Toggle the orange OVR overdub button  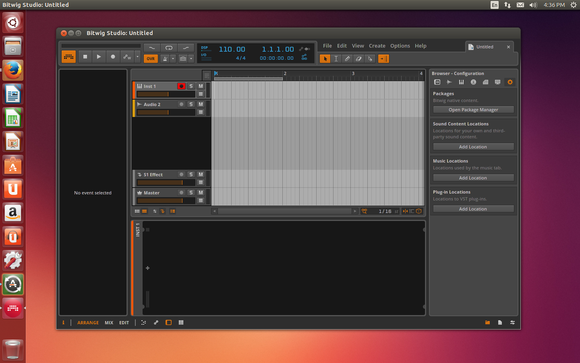click(151, 58)
